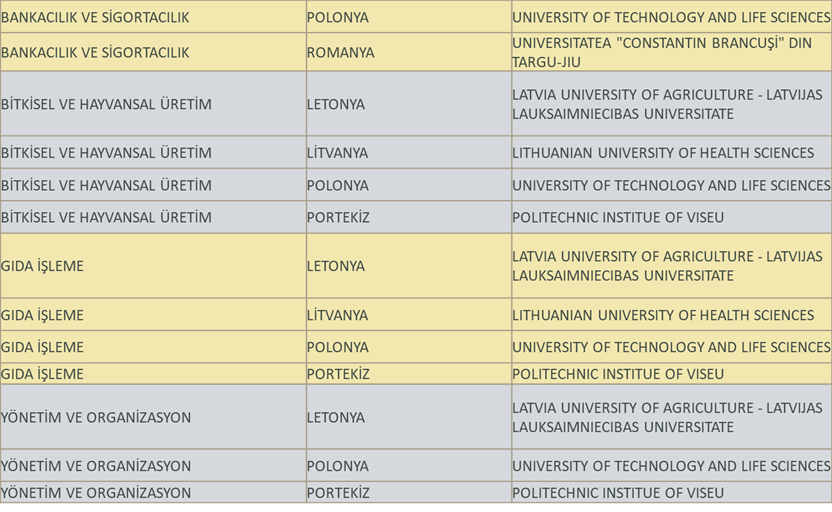Click Bitkisel ve Hayvansal Üretim in the Polonya row

pos(106,185)
